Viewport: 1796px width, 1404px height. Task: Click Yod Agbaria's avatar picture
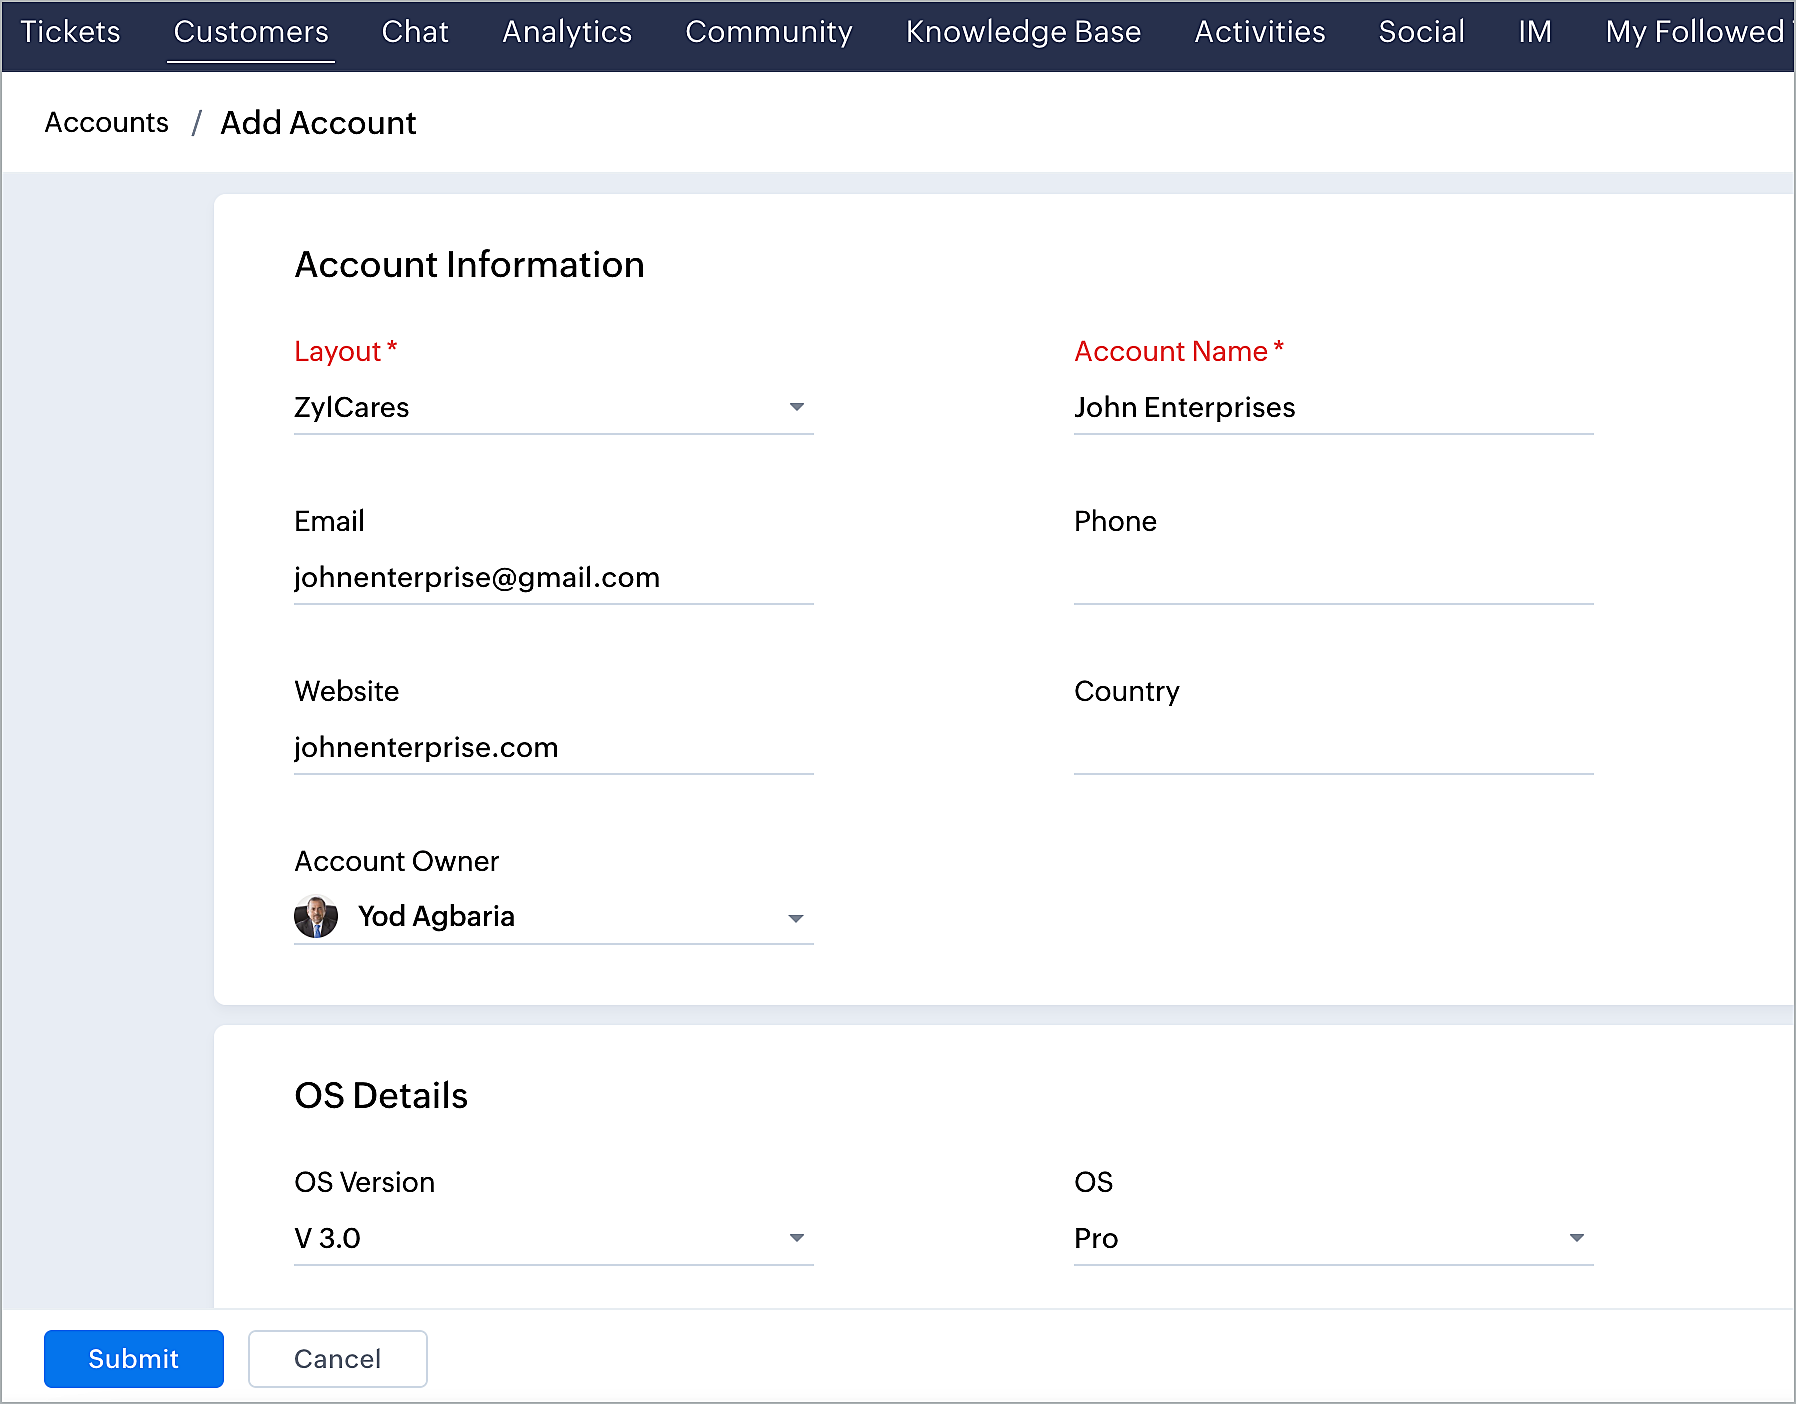pos(316,916)
